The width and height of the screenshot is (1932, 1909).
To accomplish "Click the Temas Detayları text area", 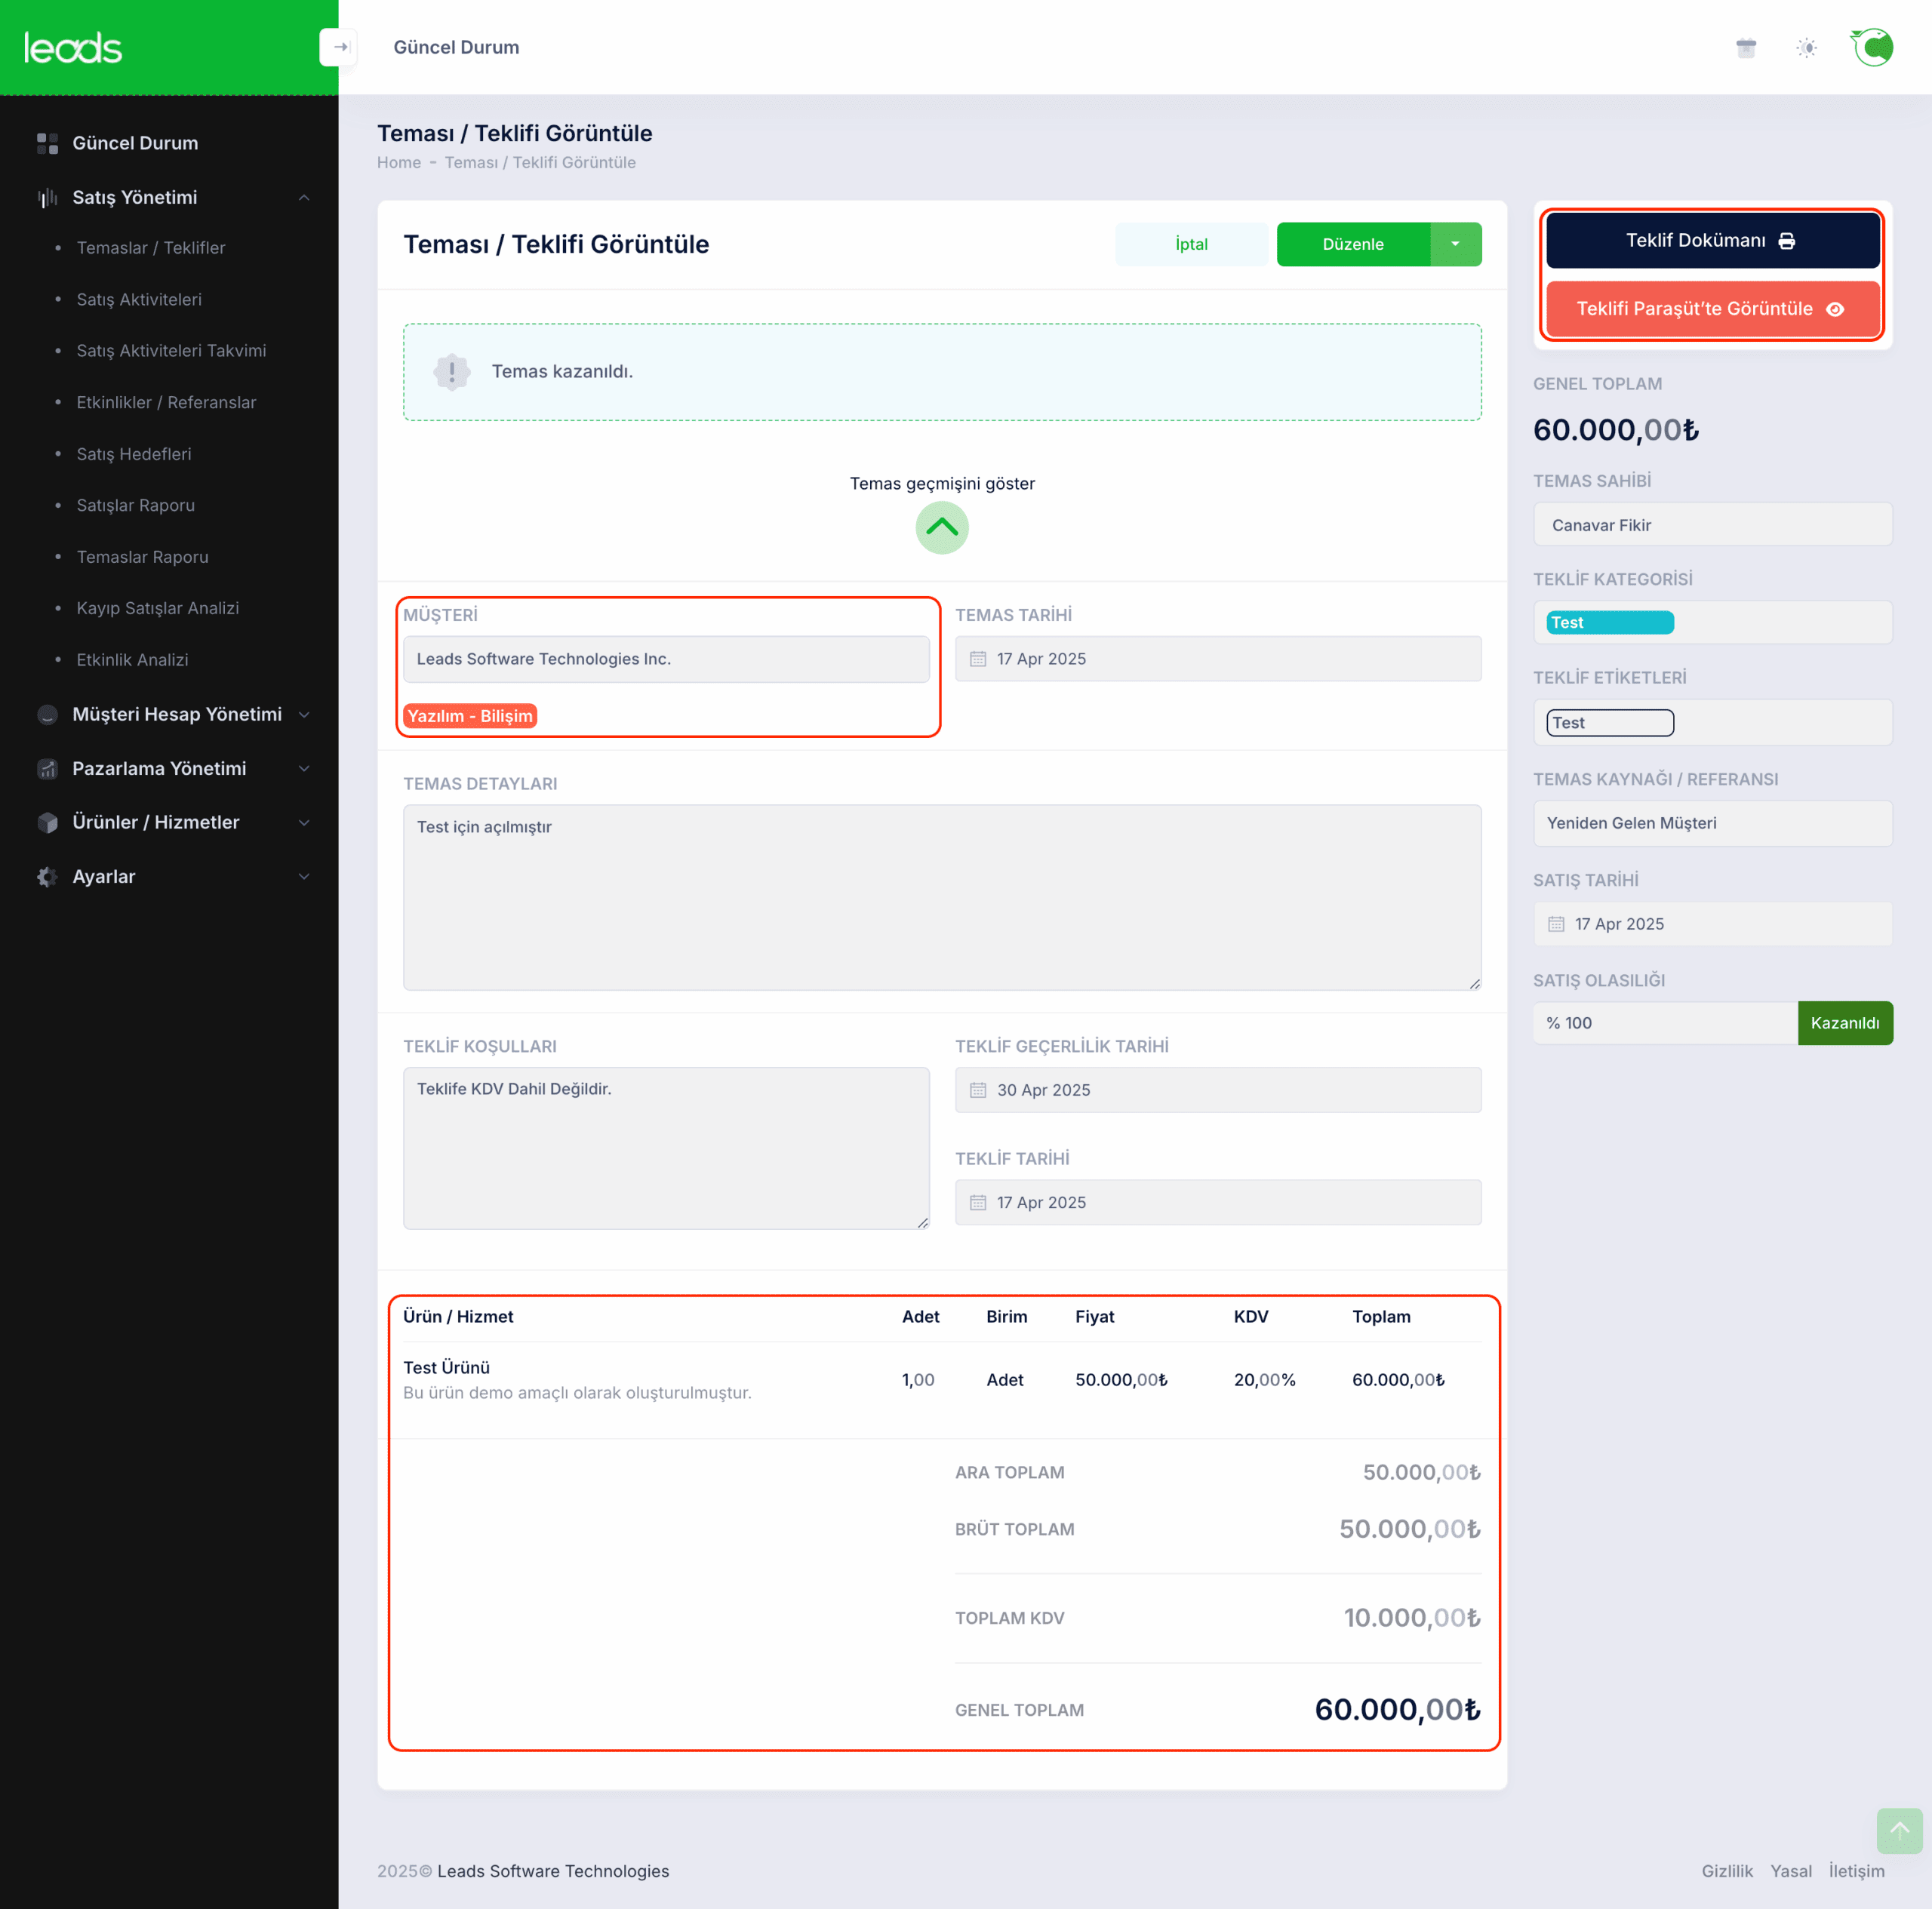I will (x=942, y=897).
